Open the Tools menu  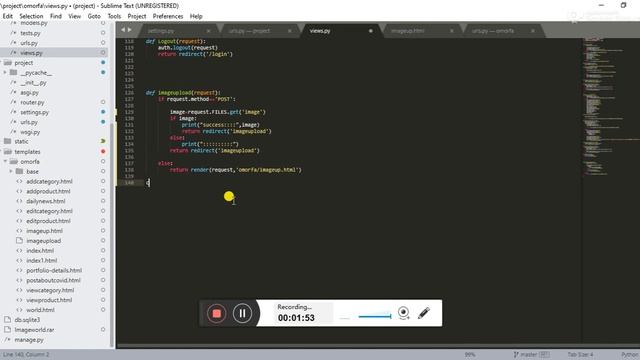coord(114,16)
